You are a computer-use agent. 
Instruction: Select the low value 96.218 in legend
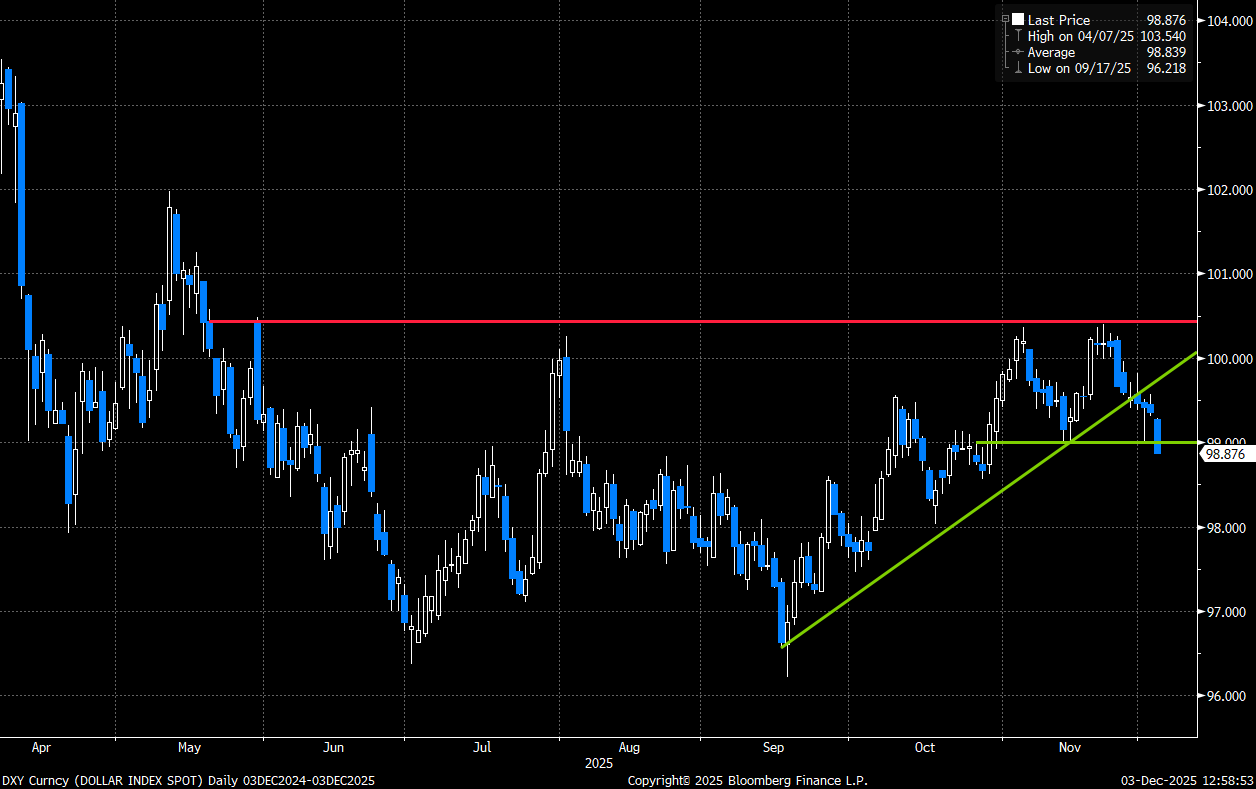click(1166, 68)
